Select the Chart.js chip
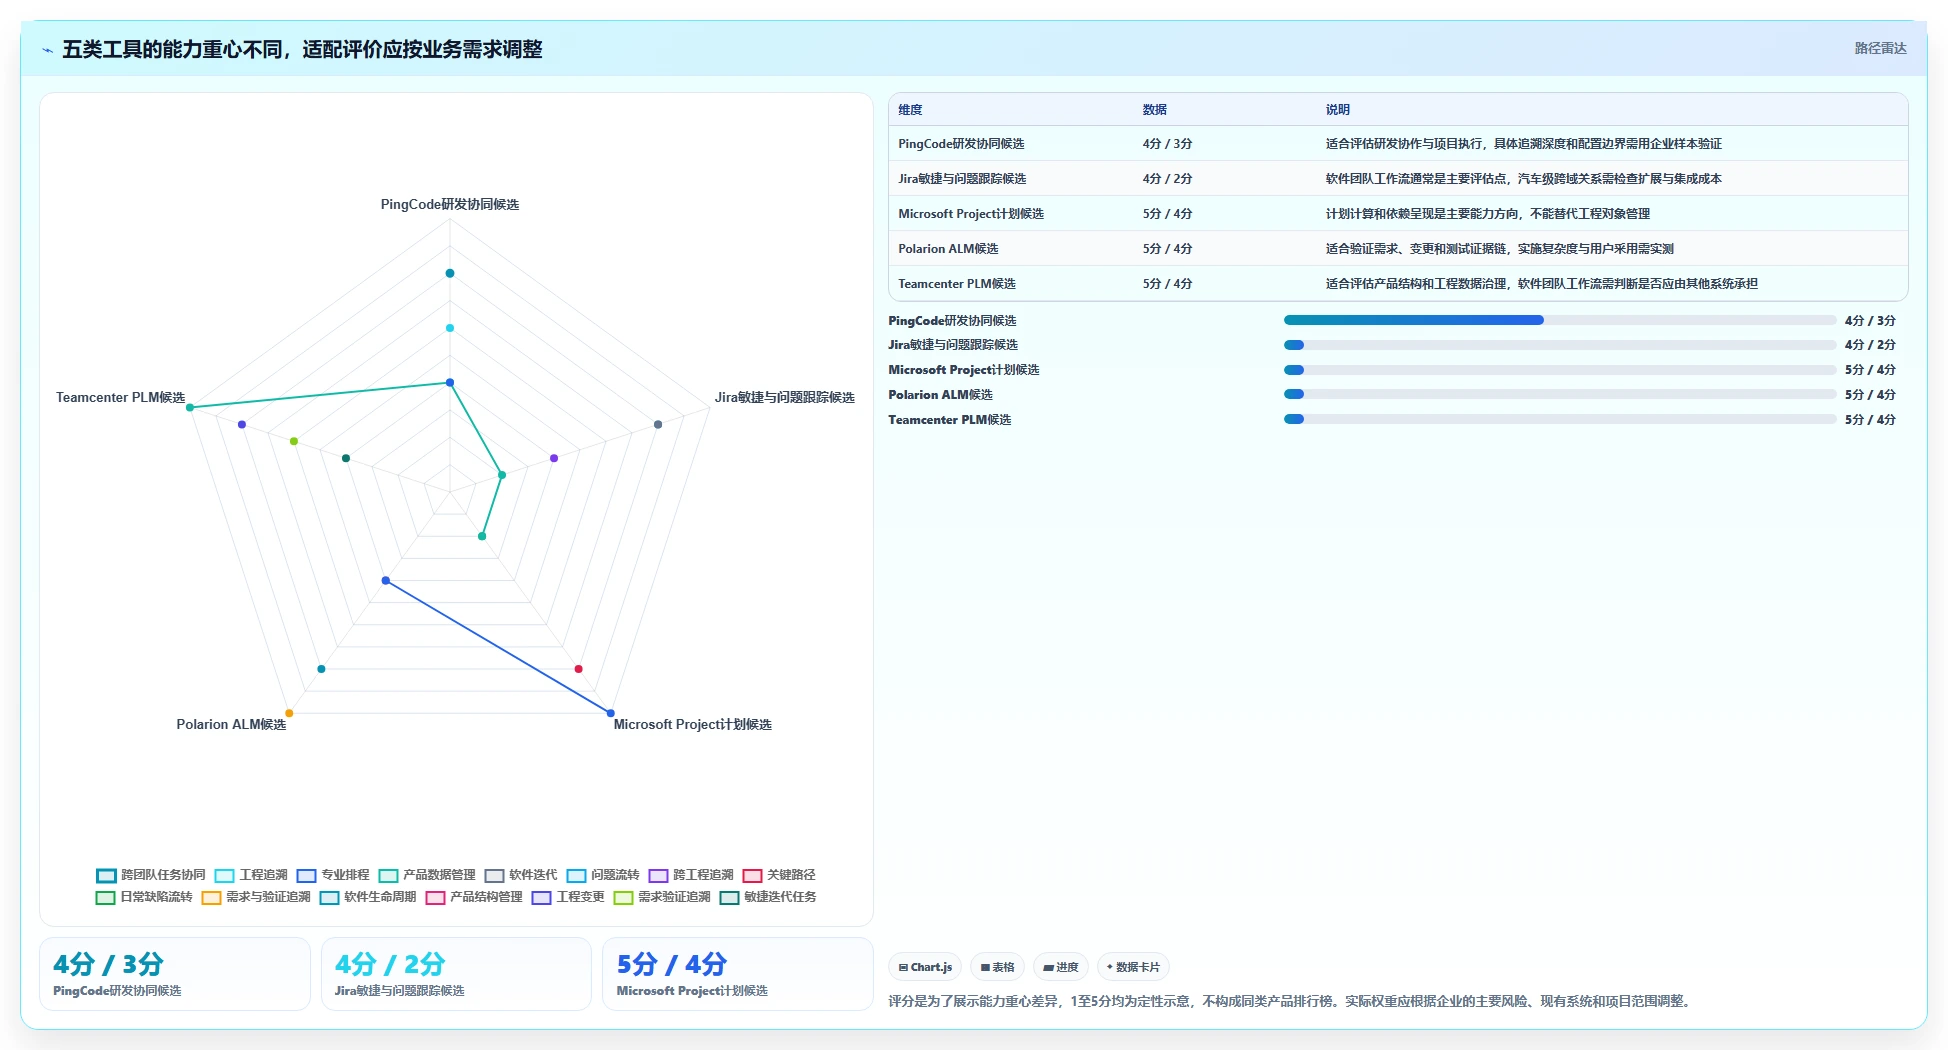This screenshot has height=1050, width=1948. (x=925, y=967)
